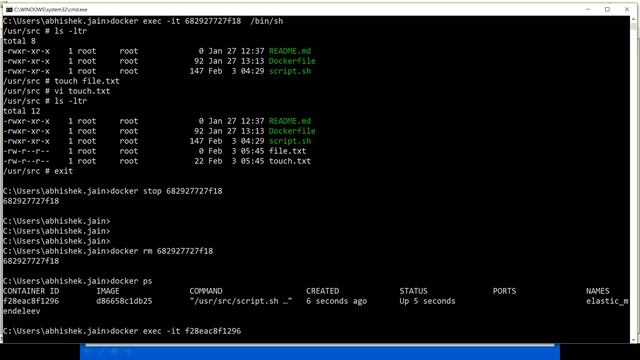Click the 'touch file.txt' command text
640x360 pixels.
tap(87, 81)
